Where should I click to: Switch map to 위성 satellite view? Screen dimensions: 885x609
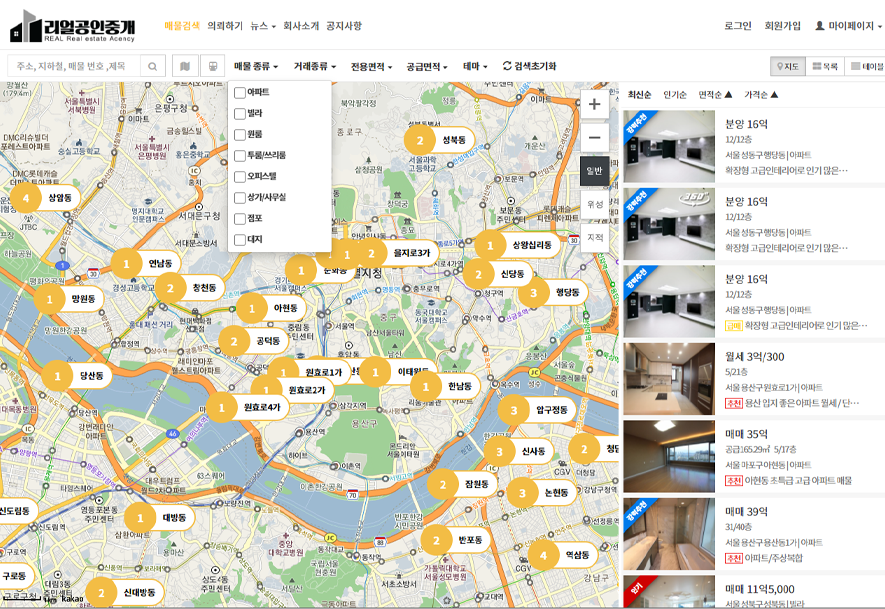tap(594, 203)
